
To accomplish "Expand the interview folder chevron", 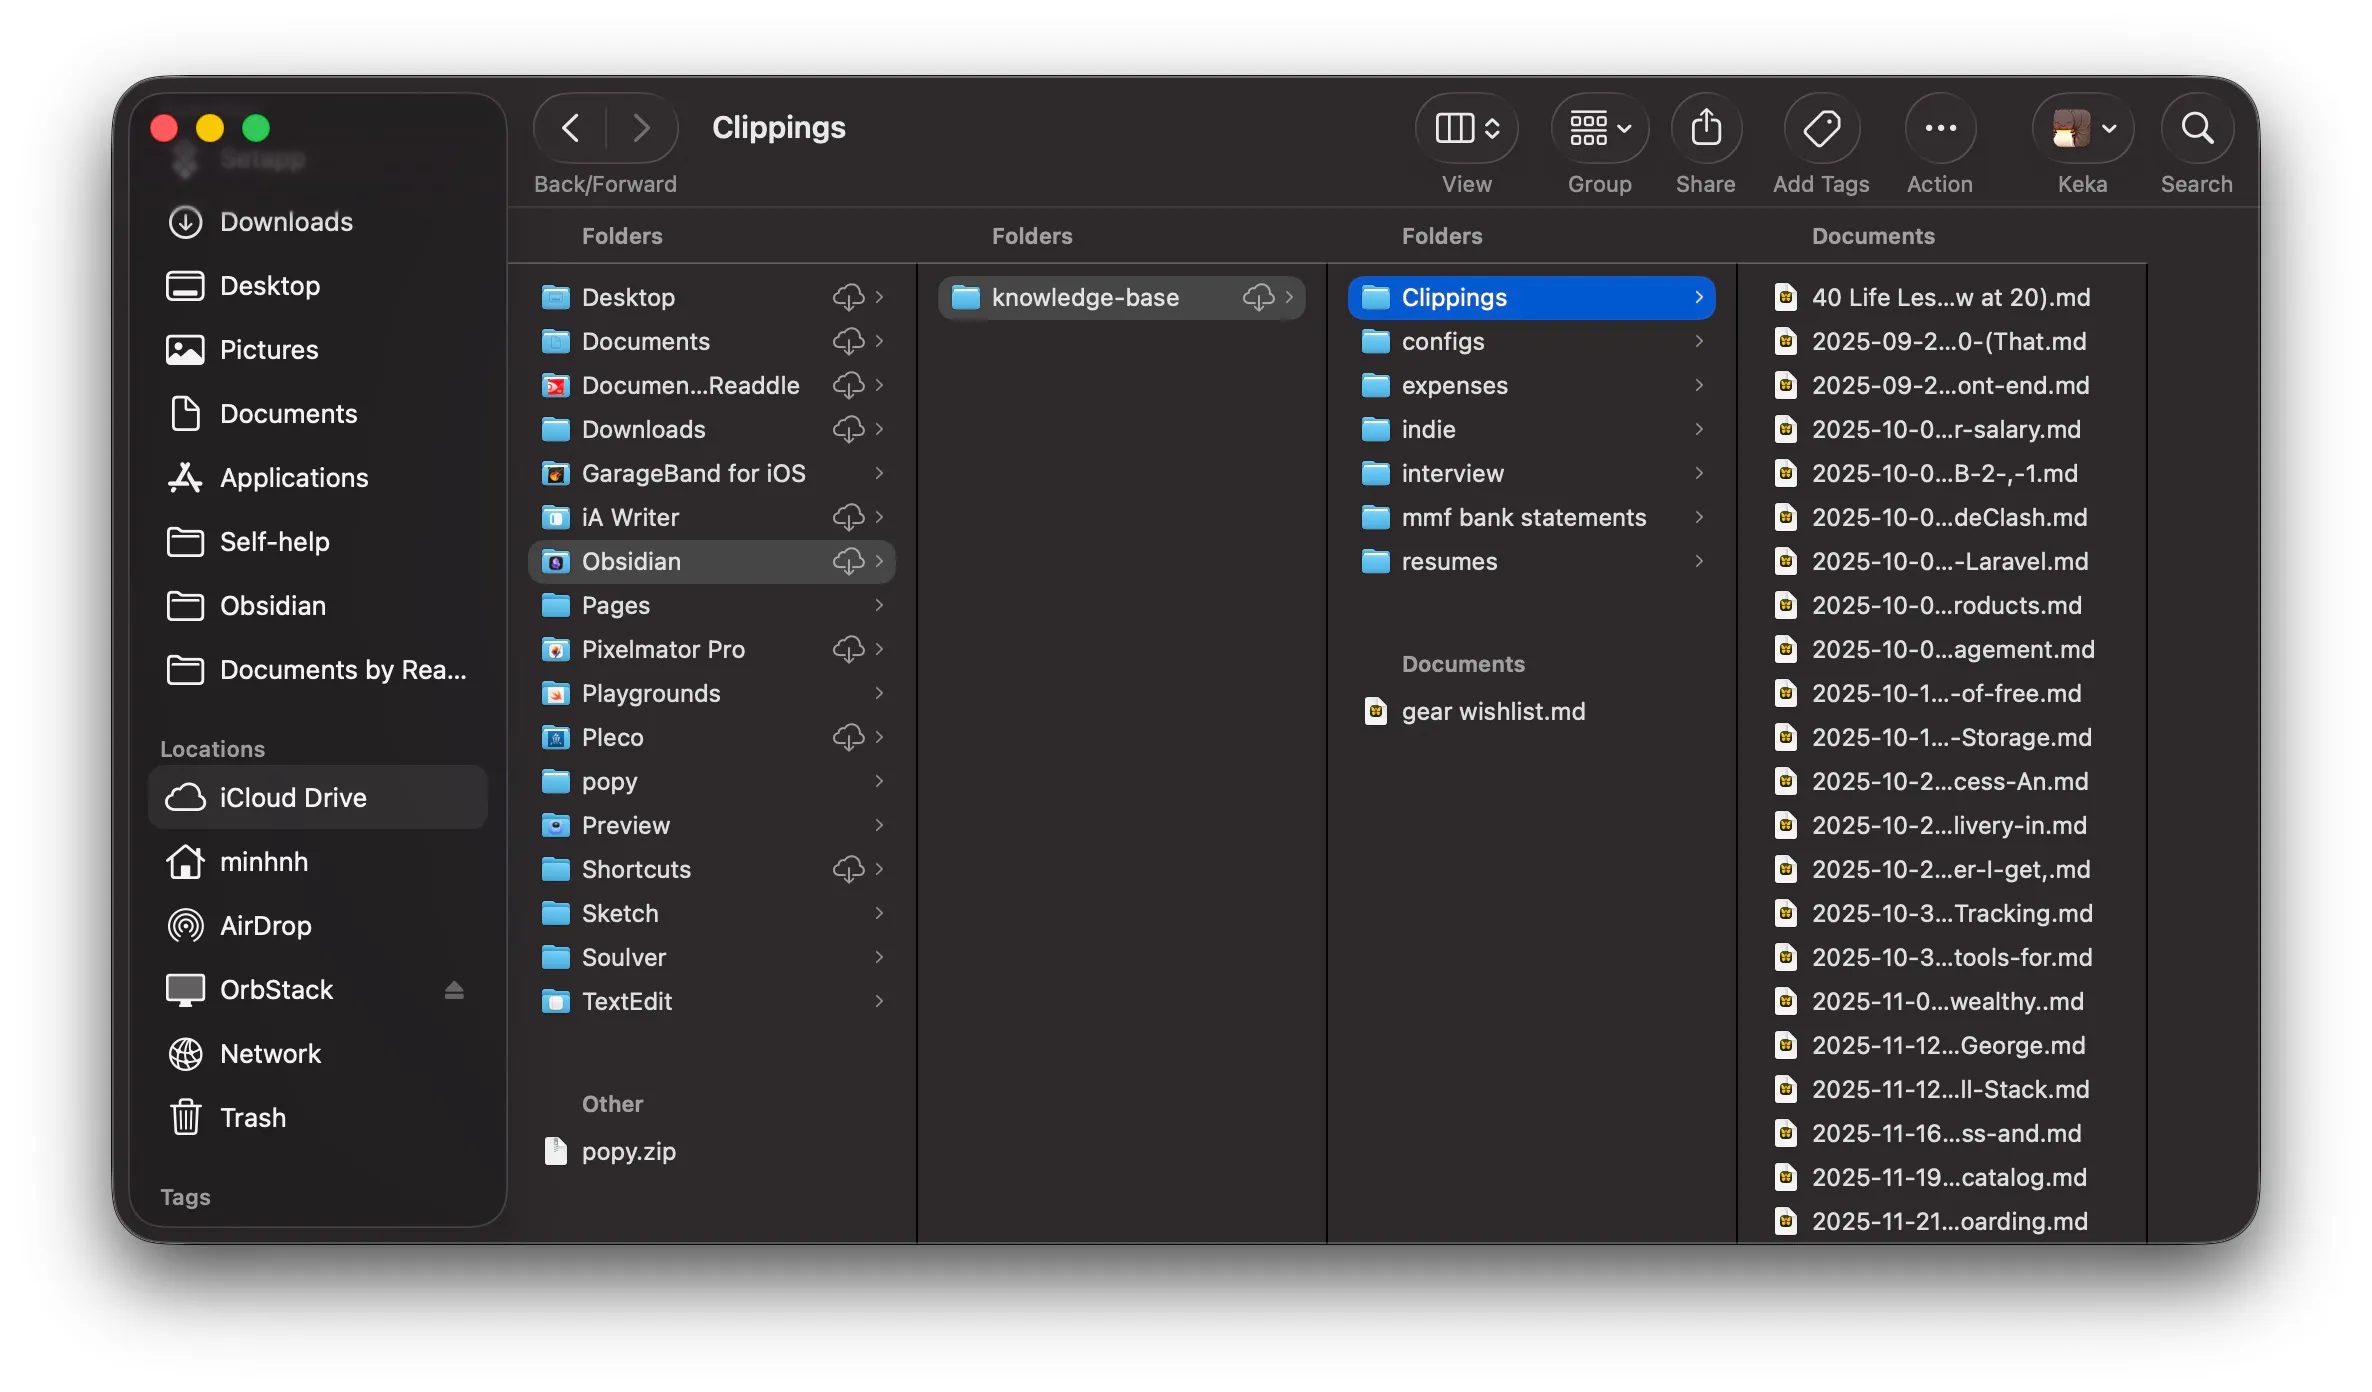I will click(x=1698, y=473).
